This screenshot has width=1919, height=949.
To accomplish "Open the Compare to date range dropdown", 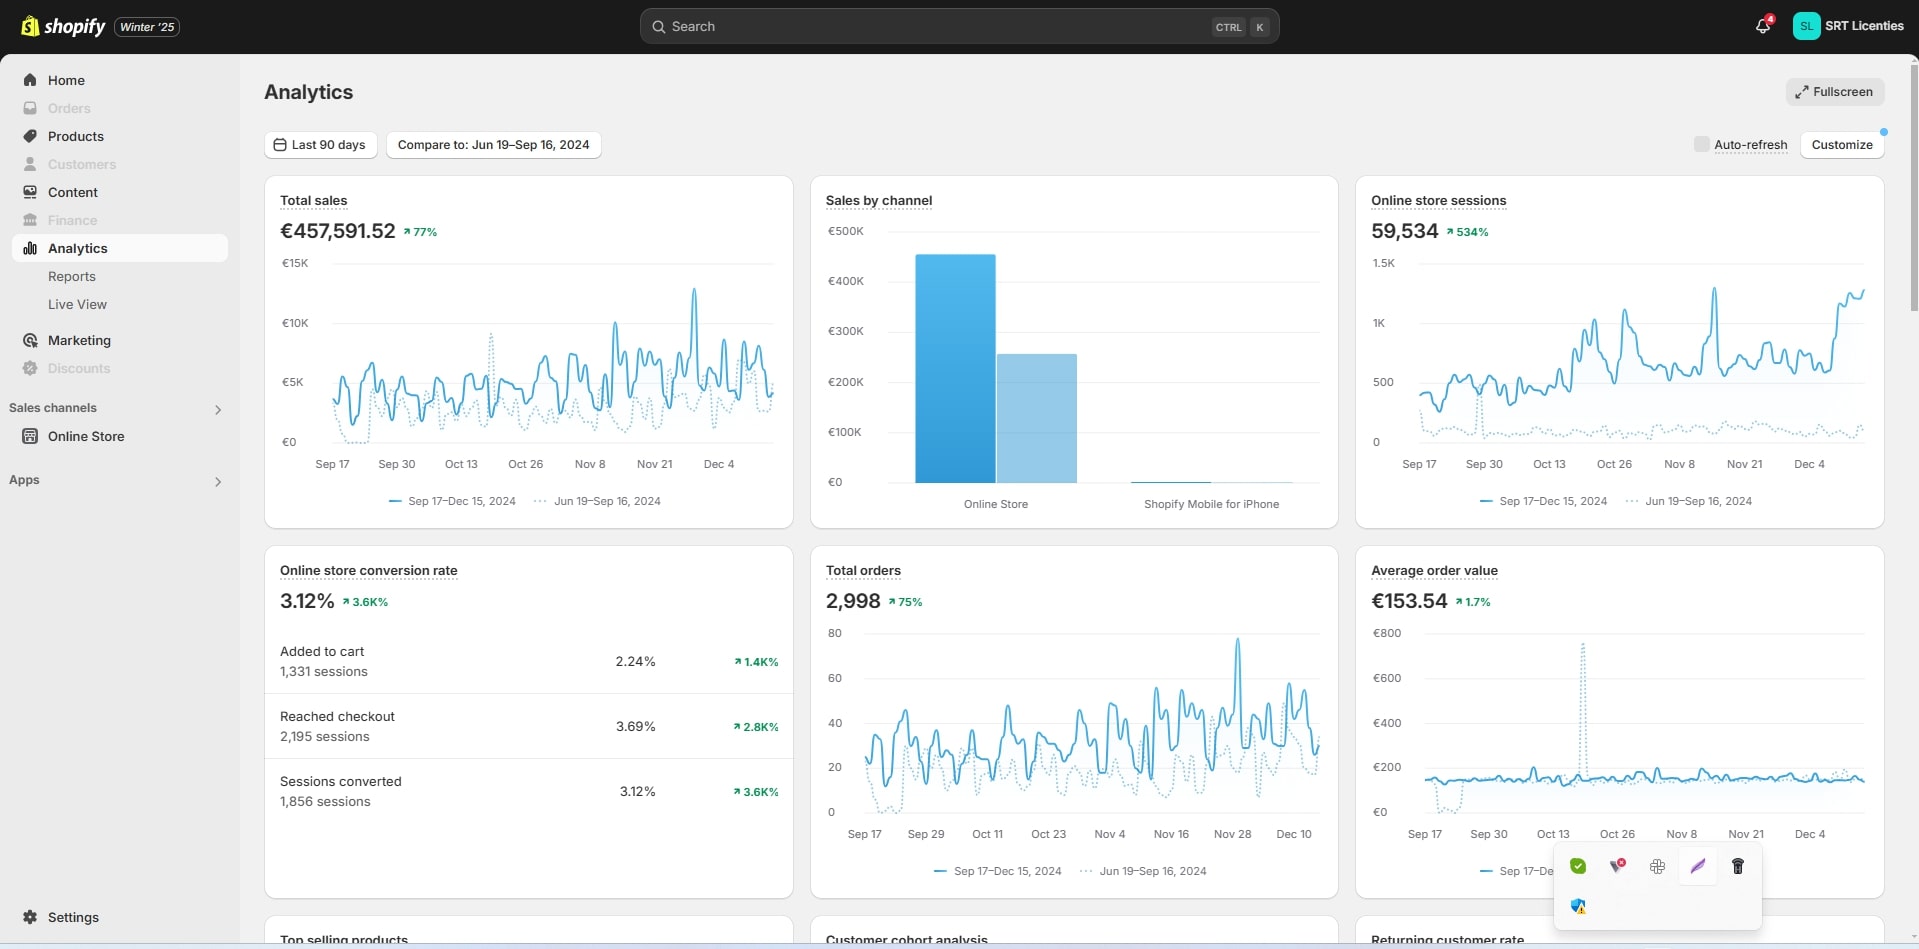I will tap(493, 145).
